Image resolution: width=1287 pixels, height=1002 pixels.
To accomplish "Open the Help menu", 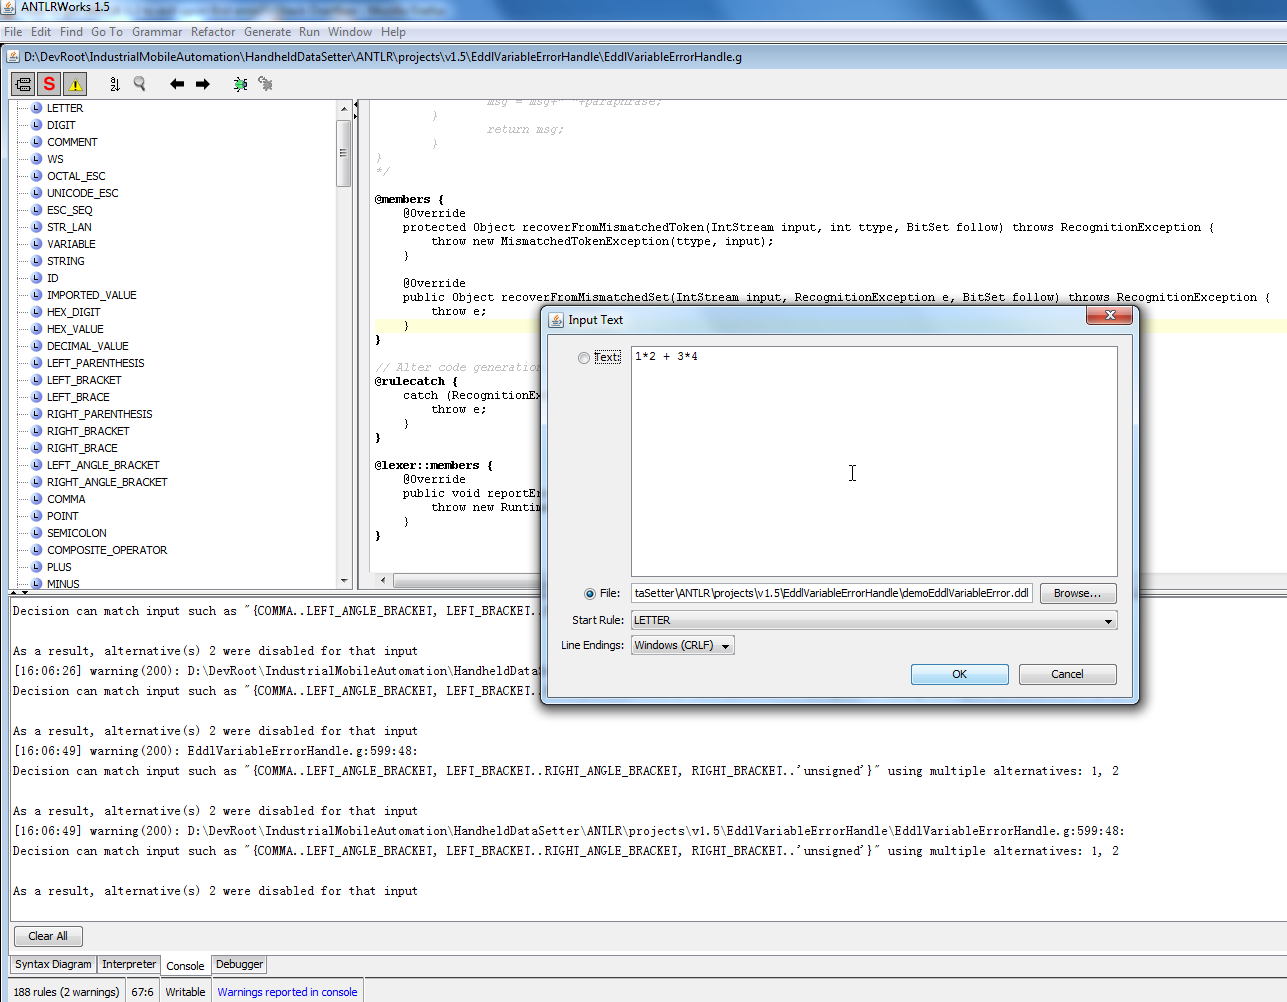I will pos(393,32).
